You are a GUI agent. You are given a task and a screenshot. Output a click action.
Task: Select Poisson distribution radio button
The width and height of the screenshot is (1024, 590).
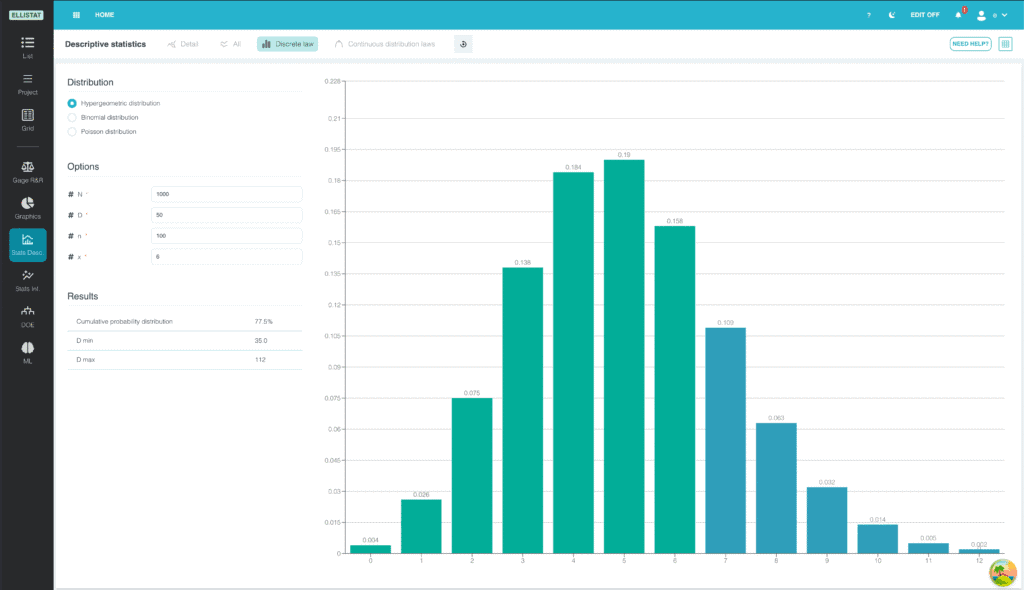coord(72,131)
